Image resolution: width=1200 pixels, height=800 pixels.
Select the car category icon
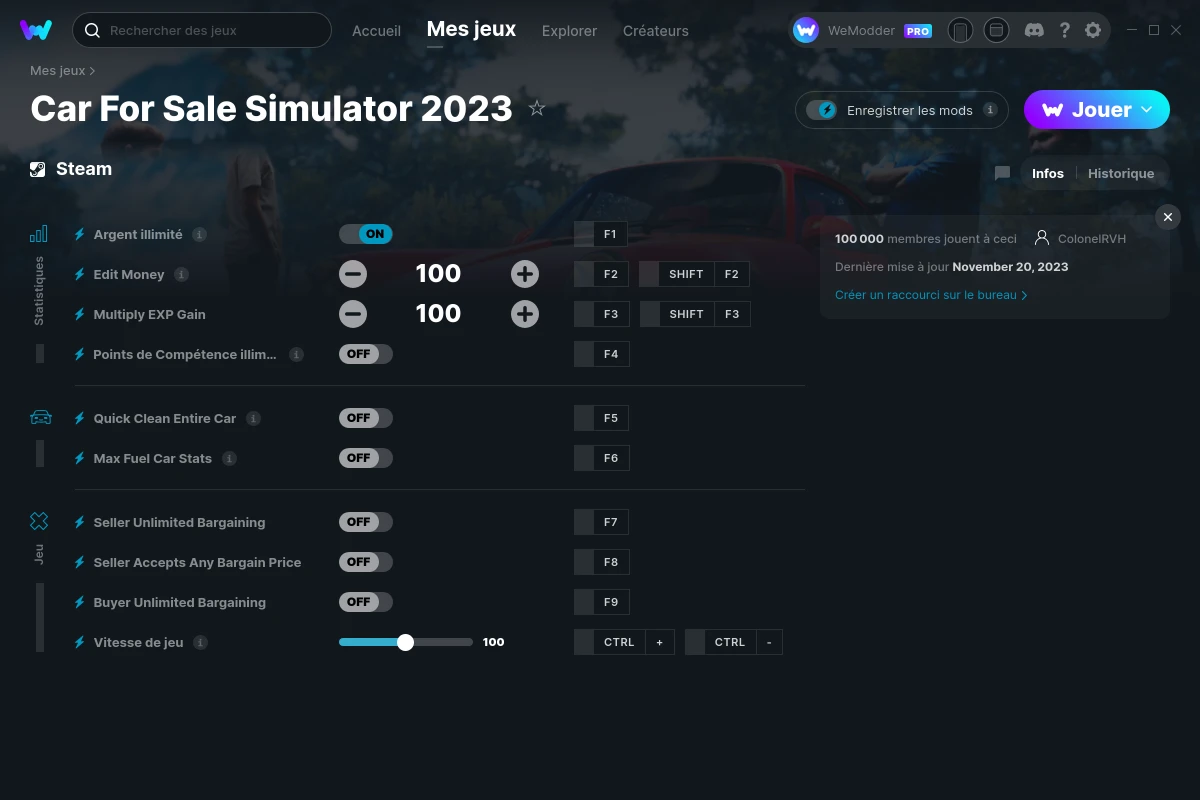40,417
